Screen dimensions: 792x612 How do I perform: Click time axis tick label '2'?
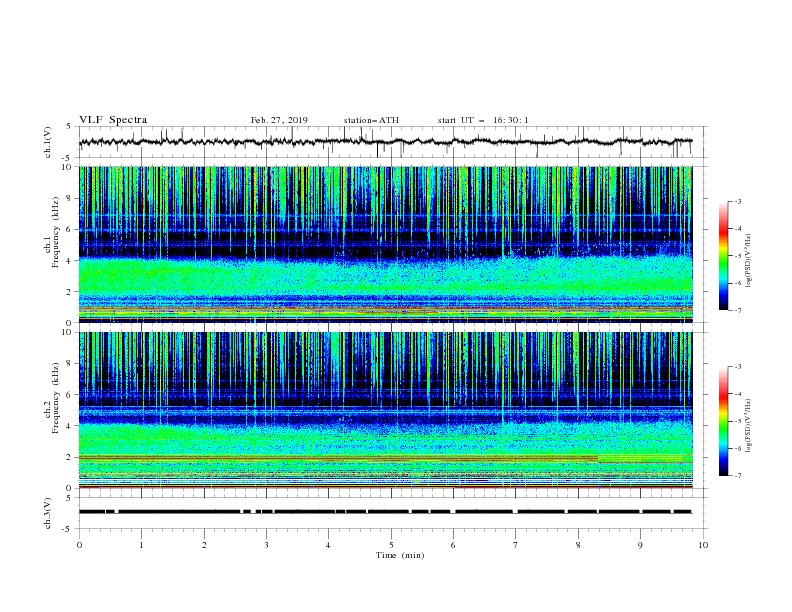(204, 545)
